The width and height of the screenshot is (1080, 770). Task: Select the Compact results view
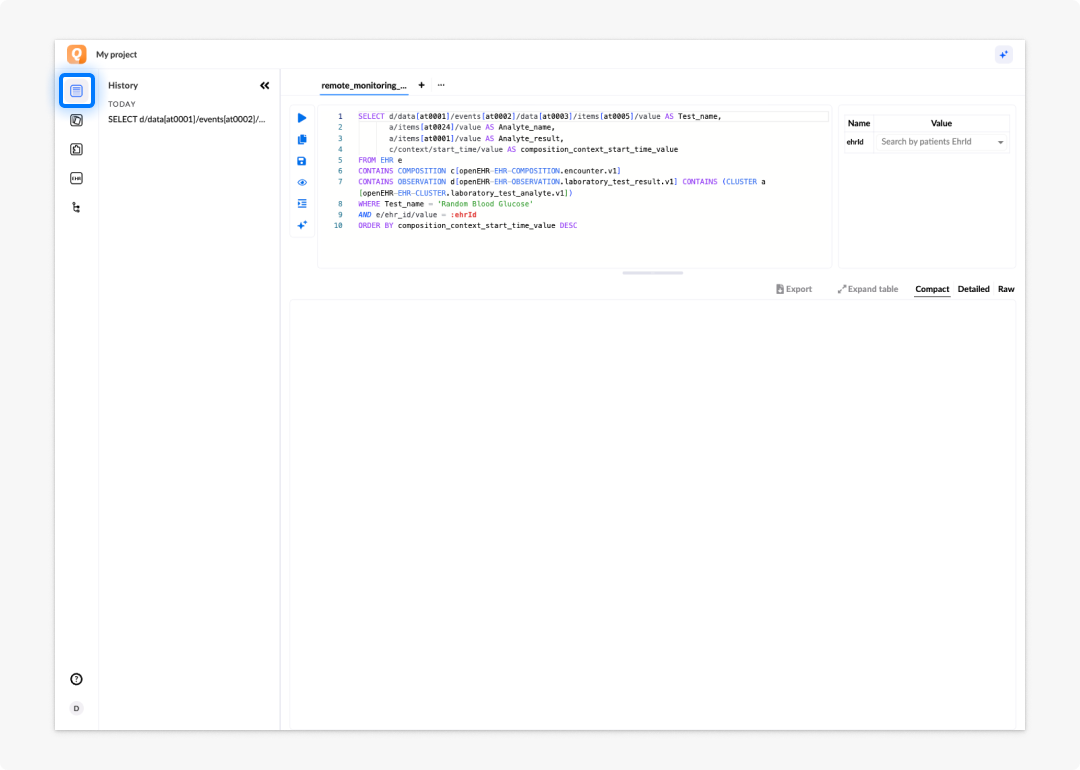pos(932,289)
